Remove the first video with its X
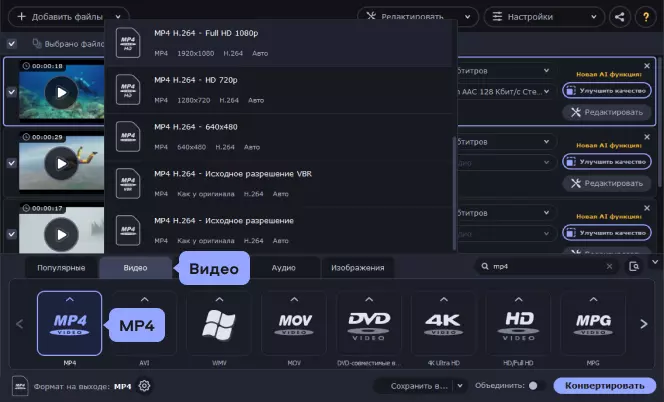 [x=647, y=66]
